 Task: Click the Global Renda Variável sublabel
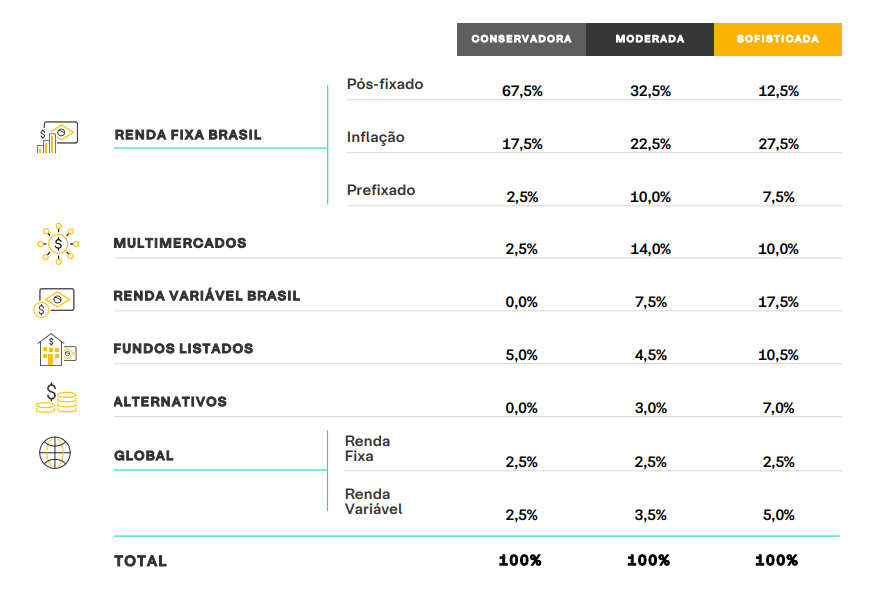[x=374, y=502]
